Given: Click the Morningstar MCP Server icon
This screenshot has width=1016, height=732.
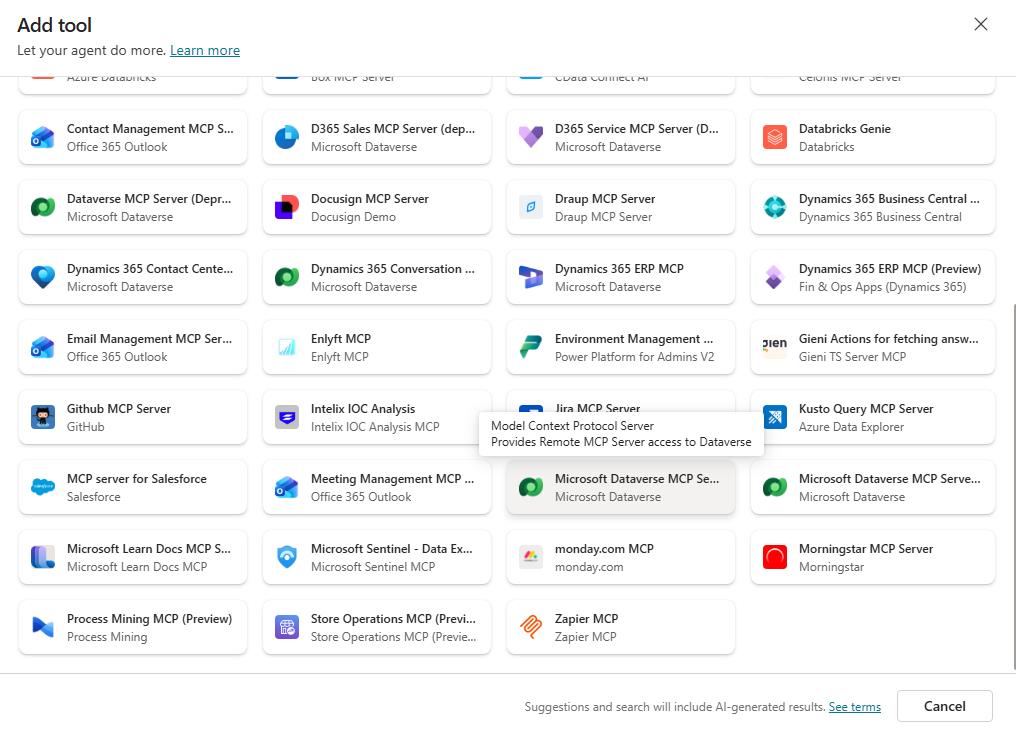Looking at the screenshot, I should [774, 557].
